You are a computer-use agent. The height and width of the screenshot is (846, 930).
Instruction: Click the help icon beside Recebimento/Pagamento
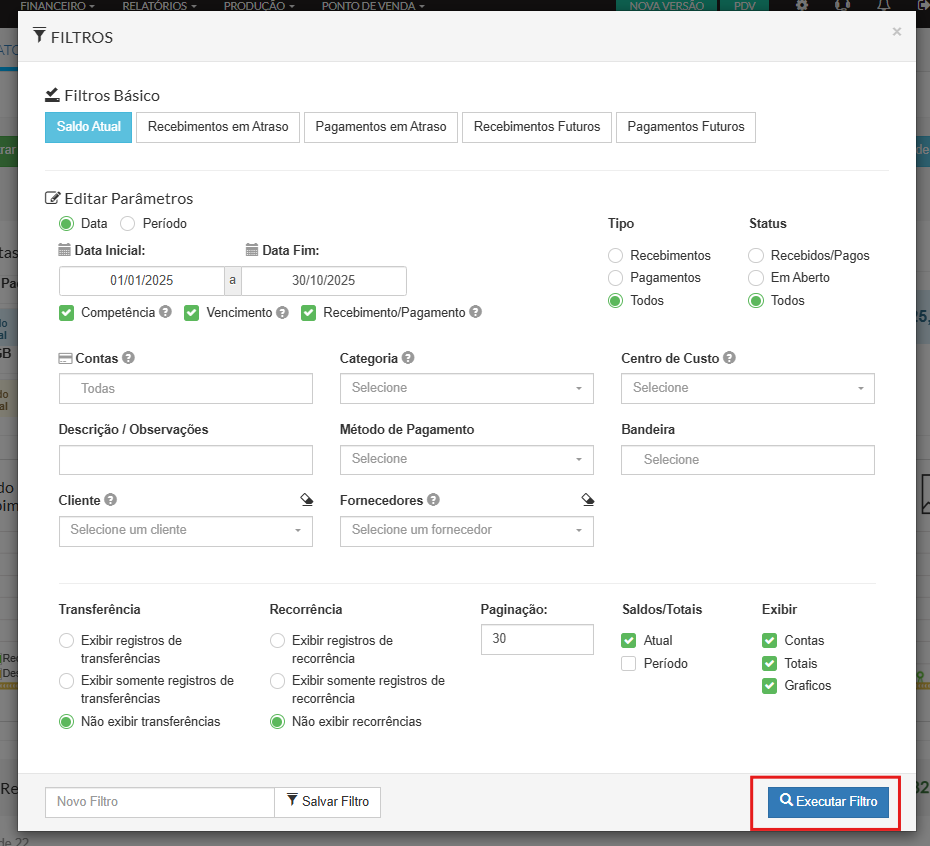[x=476, y=312]
